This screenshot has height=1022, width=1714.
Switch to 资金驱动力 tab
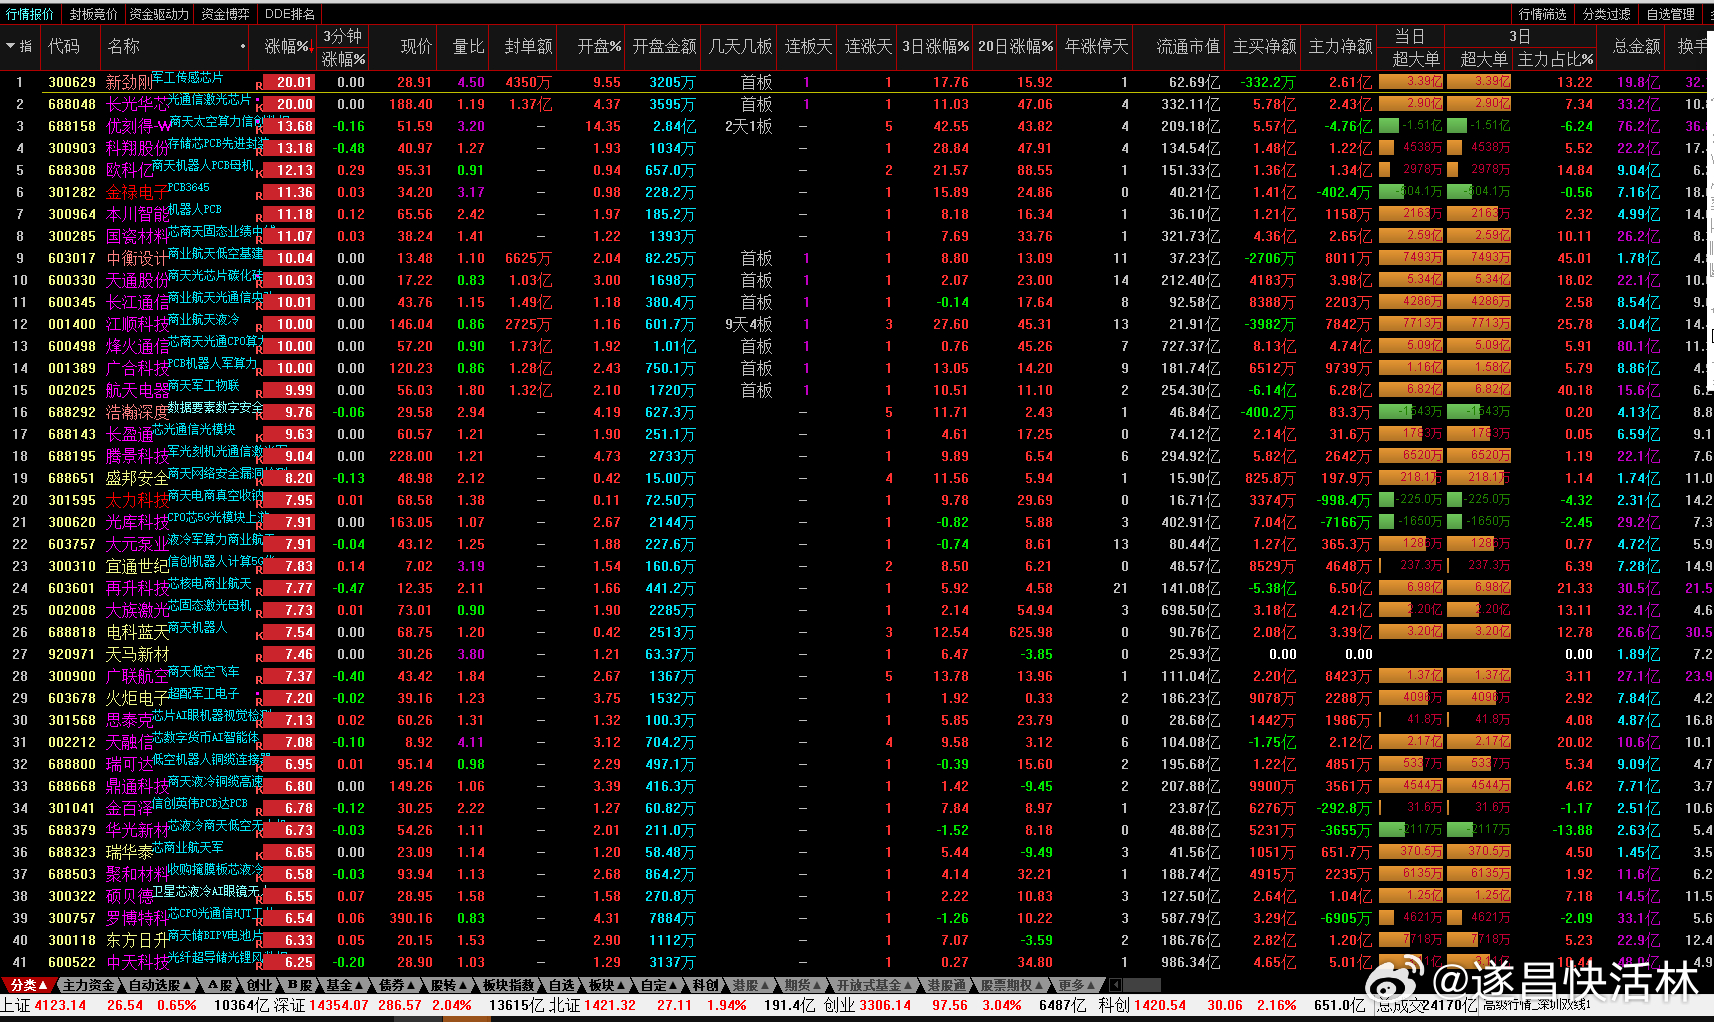[159, 14]
